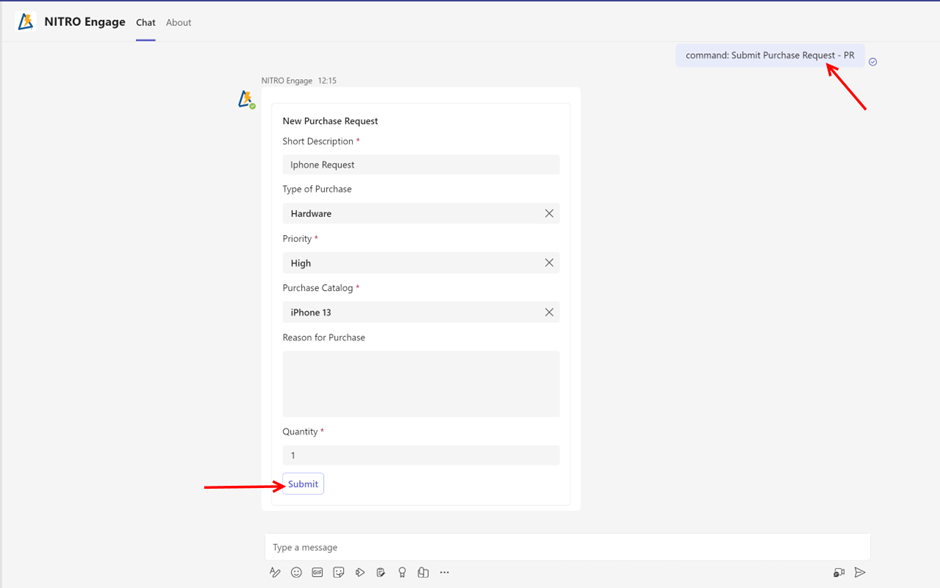The image size is (940, 588).
Task: Click the NITRO Engage logo in header
Action: pyautogui.click(x=26, y=22)
